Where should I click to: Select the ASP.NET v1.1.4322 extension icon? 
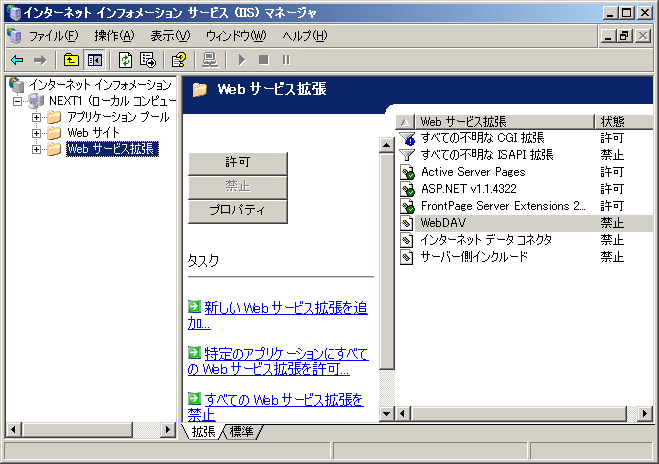[407, 189]
